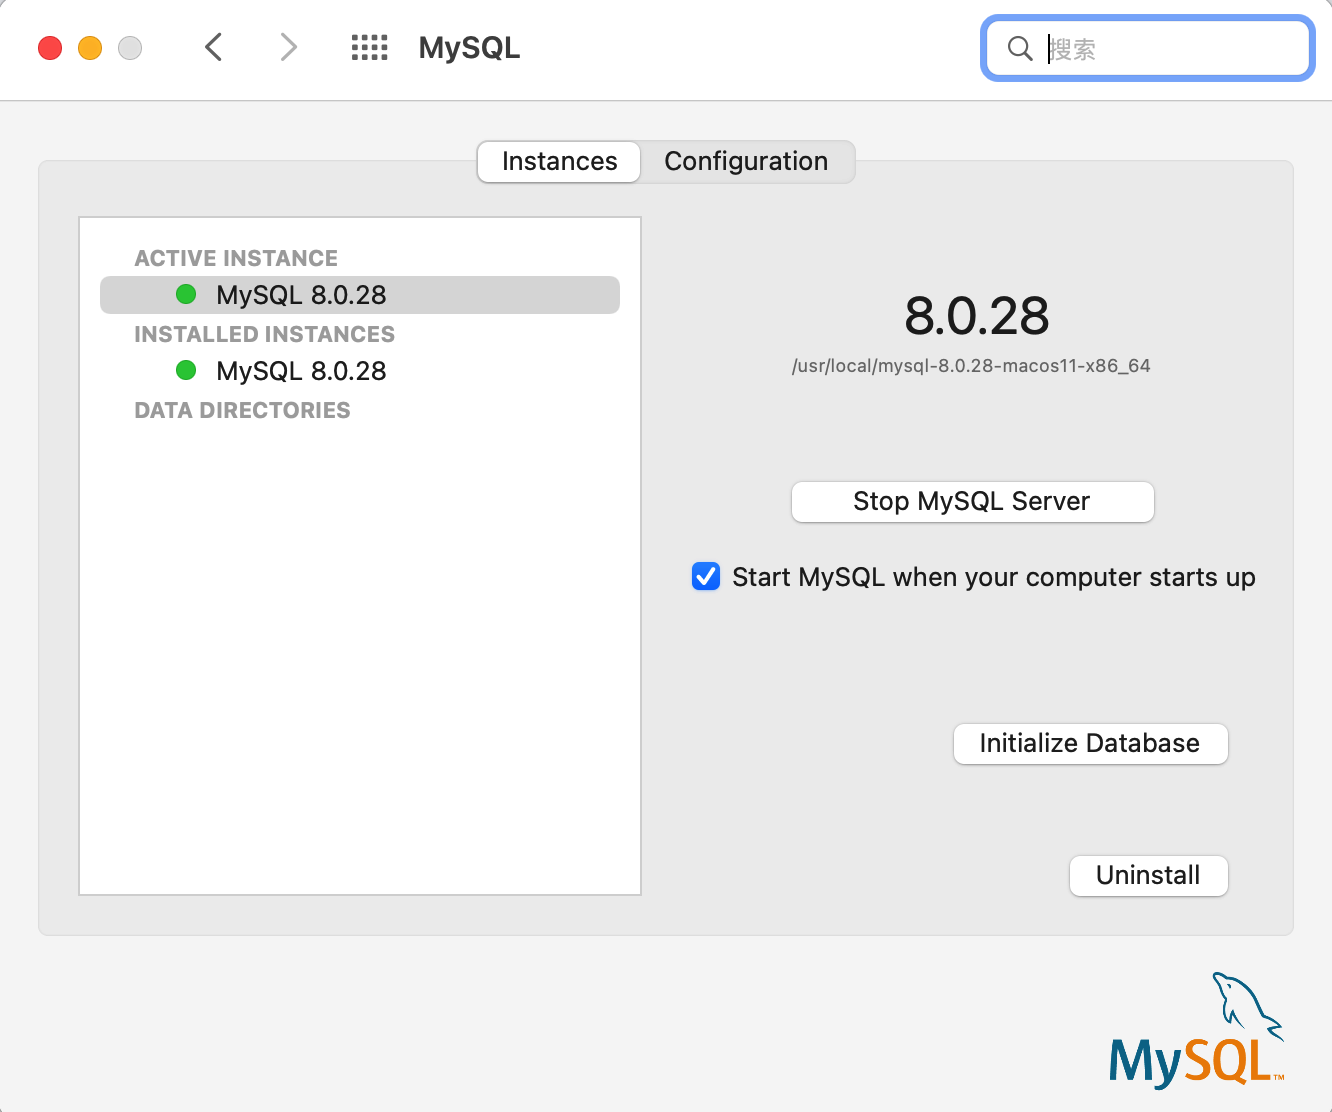
Task: Click green status dot under Installed Instances
Action: pyautogui.click(x=186, y=370)
